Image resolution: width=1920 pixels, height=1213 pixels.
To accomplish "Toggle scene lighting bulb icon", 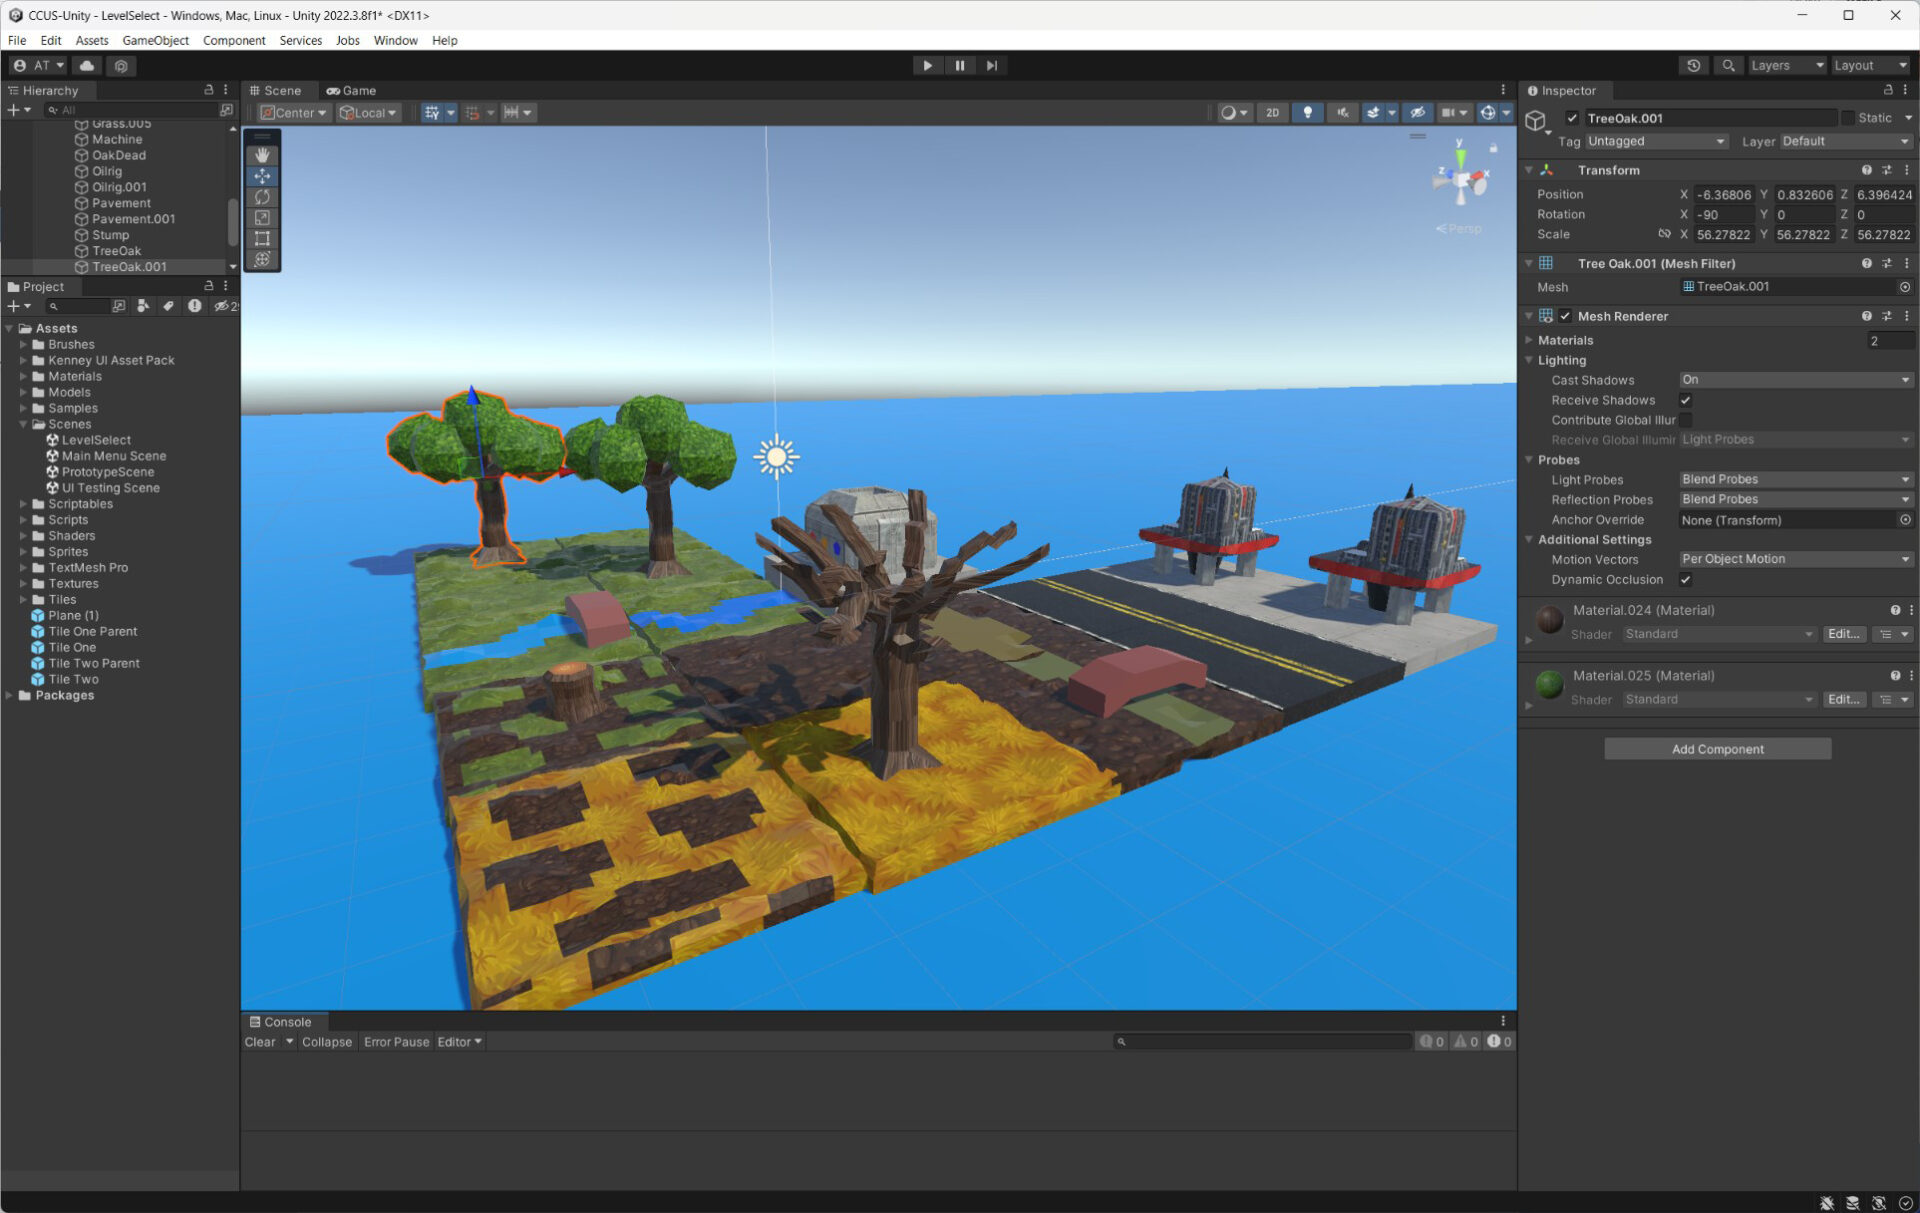I will (1307, 112).
